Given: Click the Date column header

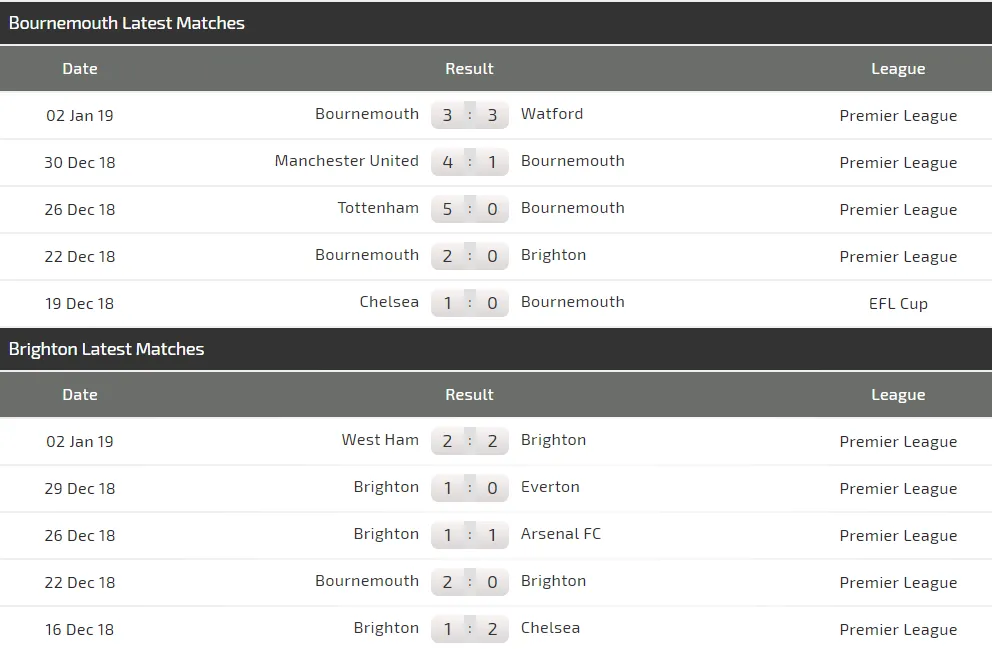Looking at the screenshot, I should tap(80, 69).
